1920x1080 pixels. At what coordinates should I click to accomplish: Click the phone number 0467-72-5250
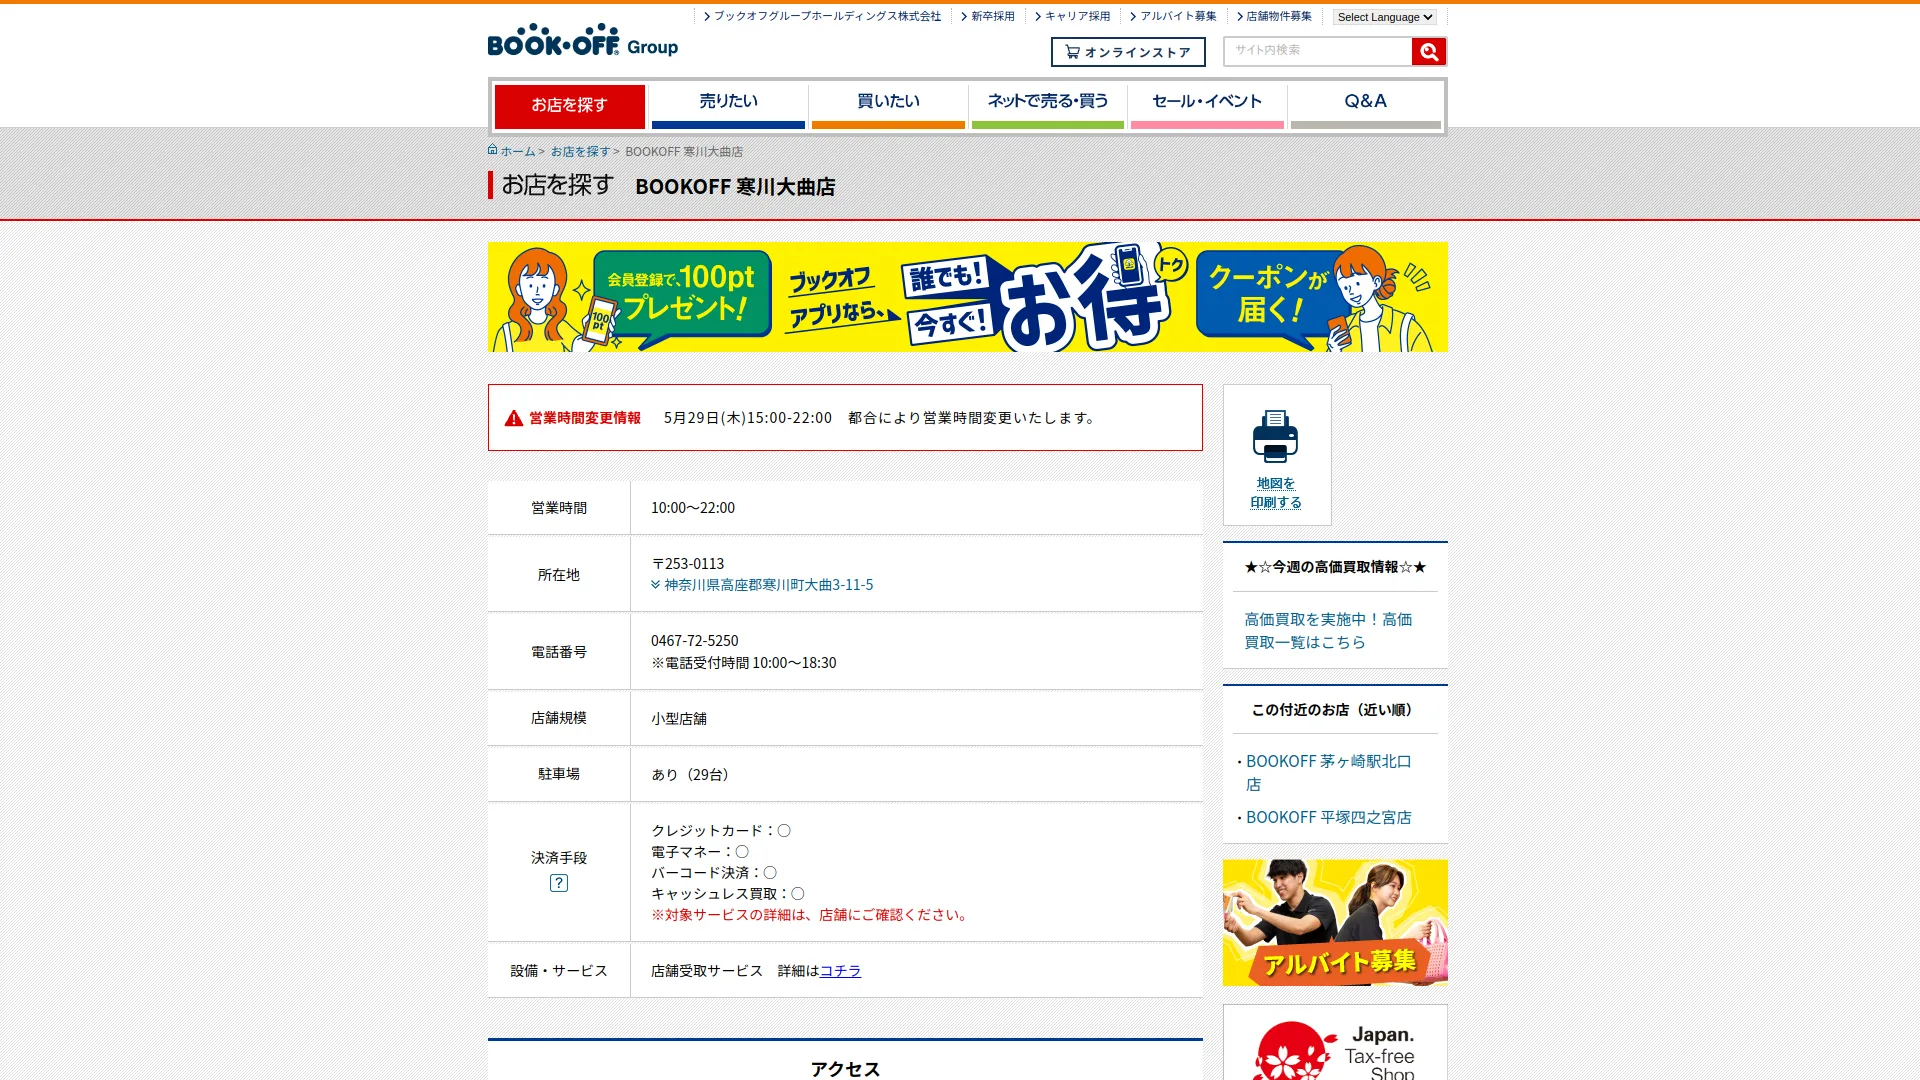[x=695, y=641]
